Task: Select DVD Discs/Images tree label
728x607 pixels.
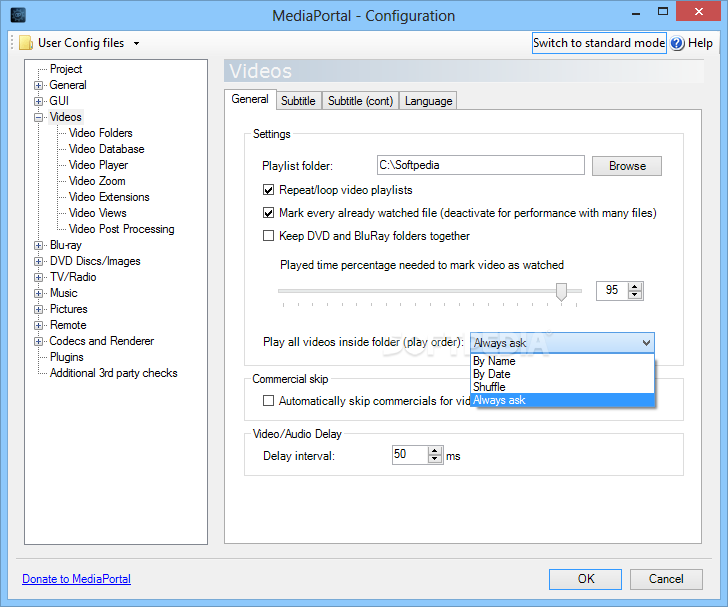Action: click(x=95, y=261)
